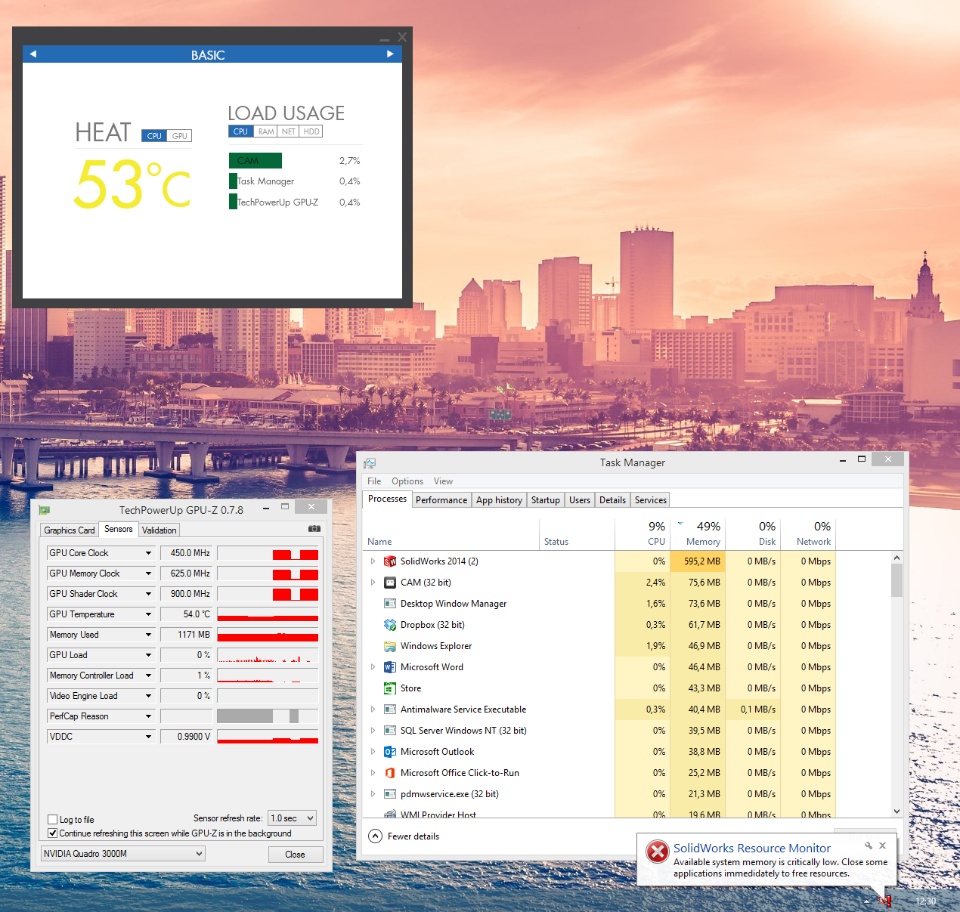Go to previous CAM view with left arrow
The width and height of the screenshot is (960, 912).
pyautogui.click(x=33, y=54)
